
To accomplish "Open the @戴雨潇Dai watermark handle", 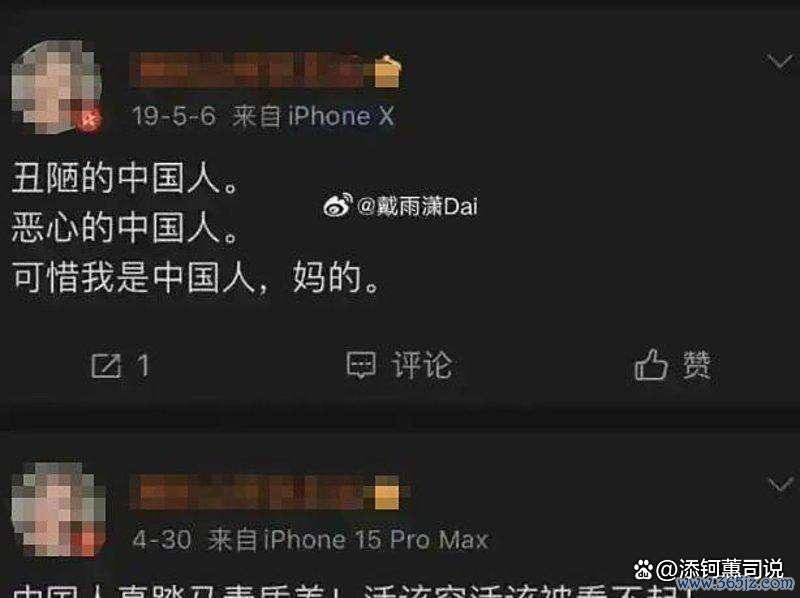I will point(418,206).
